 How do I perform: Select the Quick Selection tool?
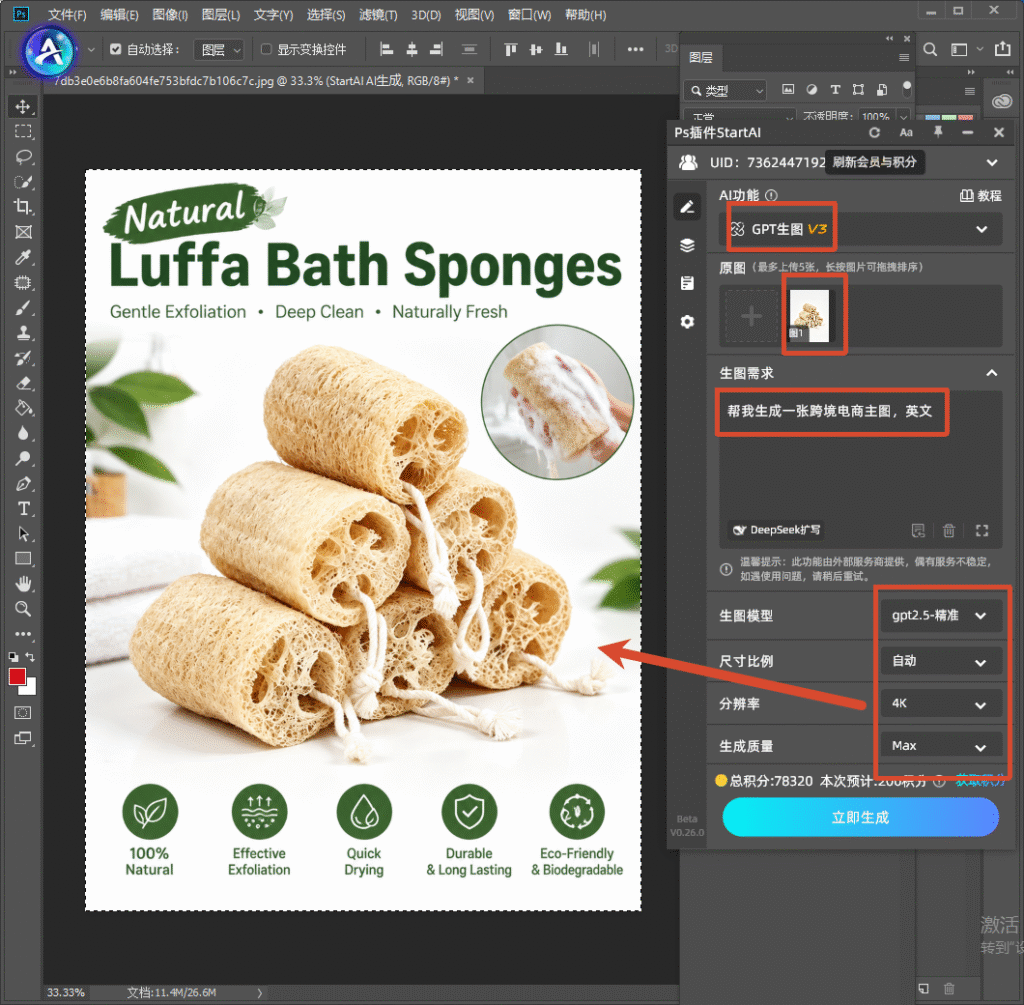tap(23, 182)
